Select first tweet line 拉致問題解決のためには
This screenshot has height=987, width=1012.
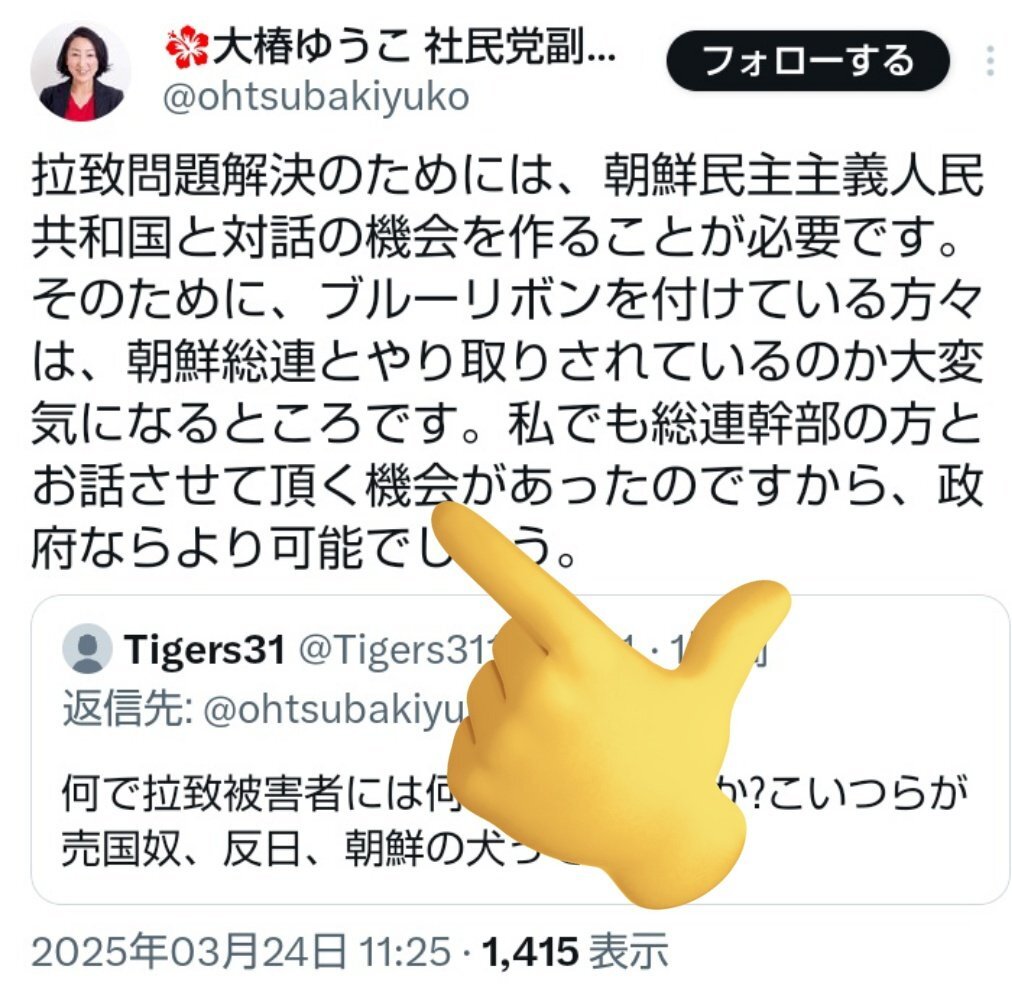tap(507, 176)
